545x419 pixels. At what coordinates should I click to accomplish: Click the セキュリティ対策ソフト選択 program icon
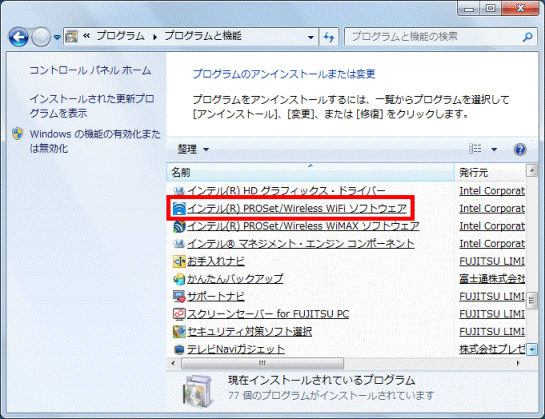(179, 332)
